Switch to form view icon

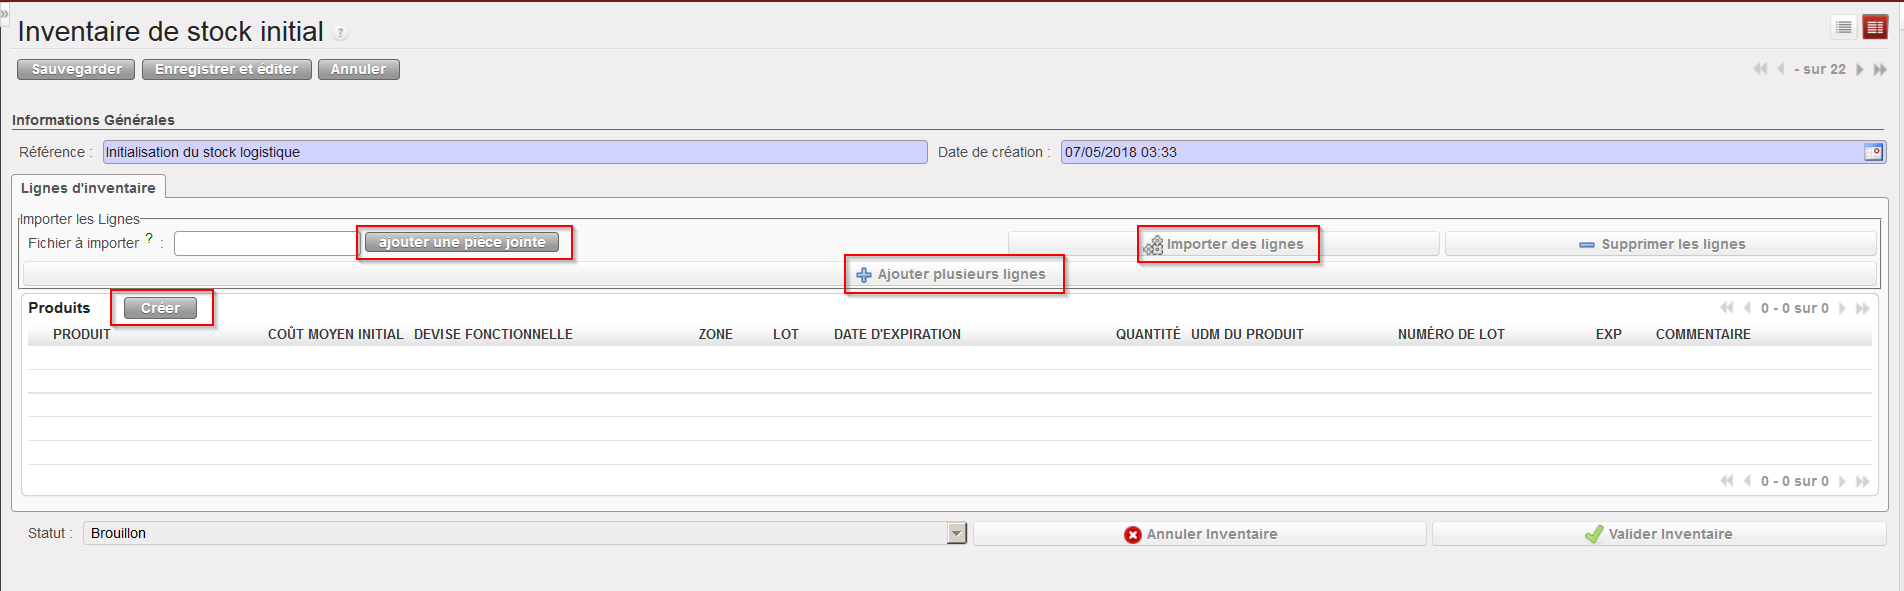click(x=1875, y=28)
